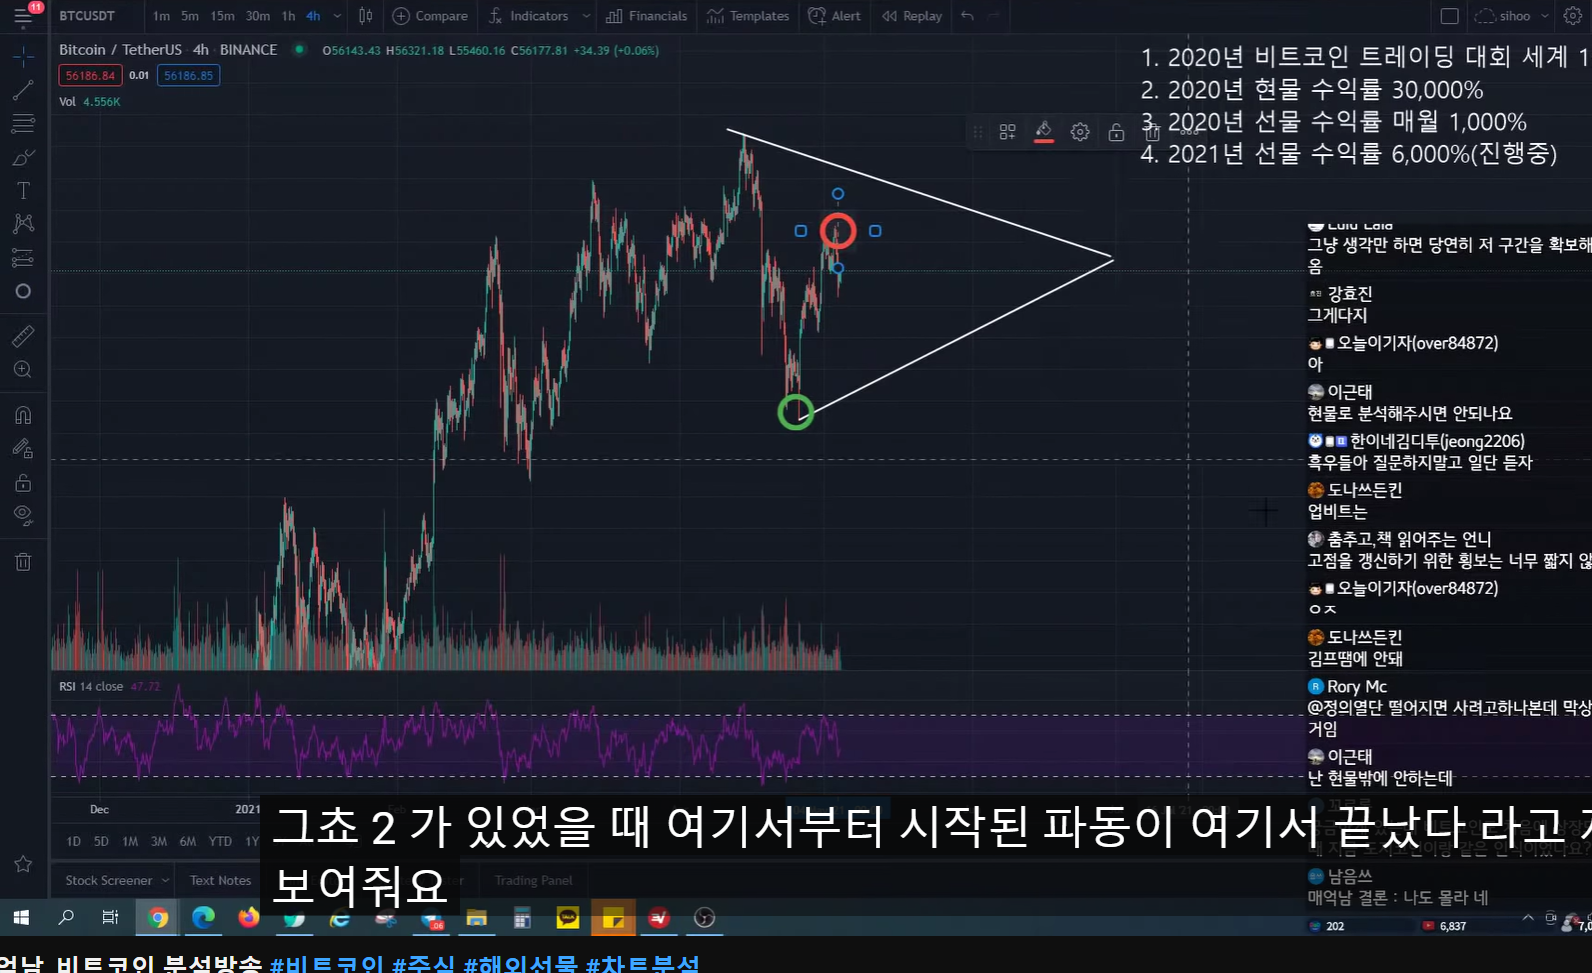The width and height of the screenshot is (1592, 973).
Task: Set date range to 5D
Action: coord(101,842)
